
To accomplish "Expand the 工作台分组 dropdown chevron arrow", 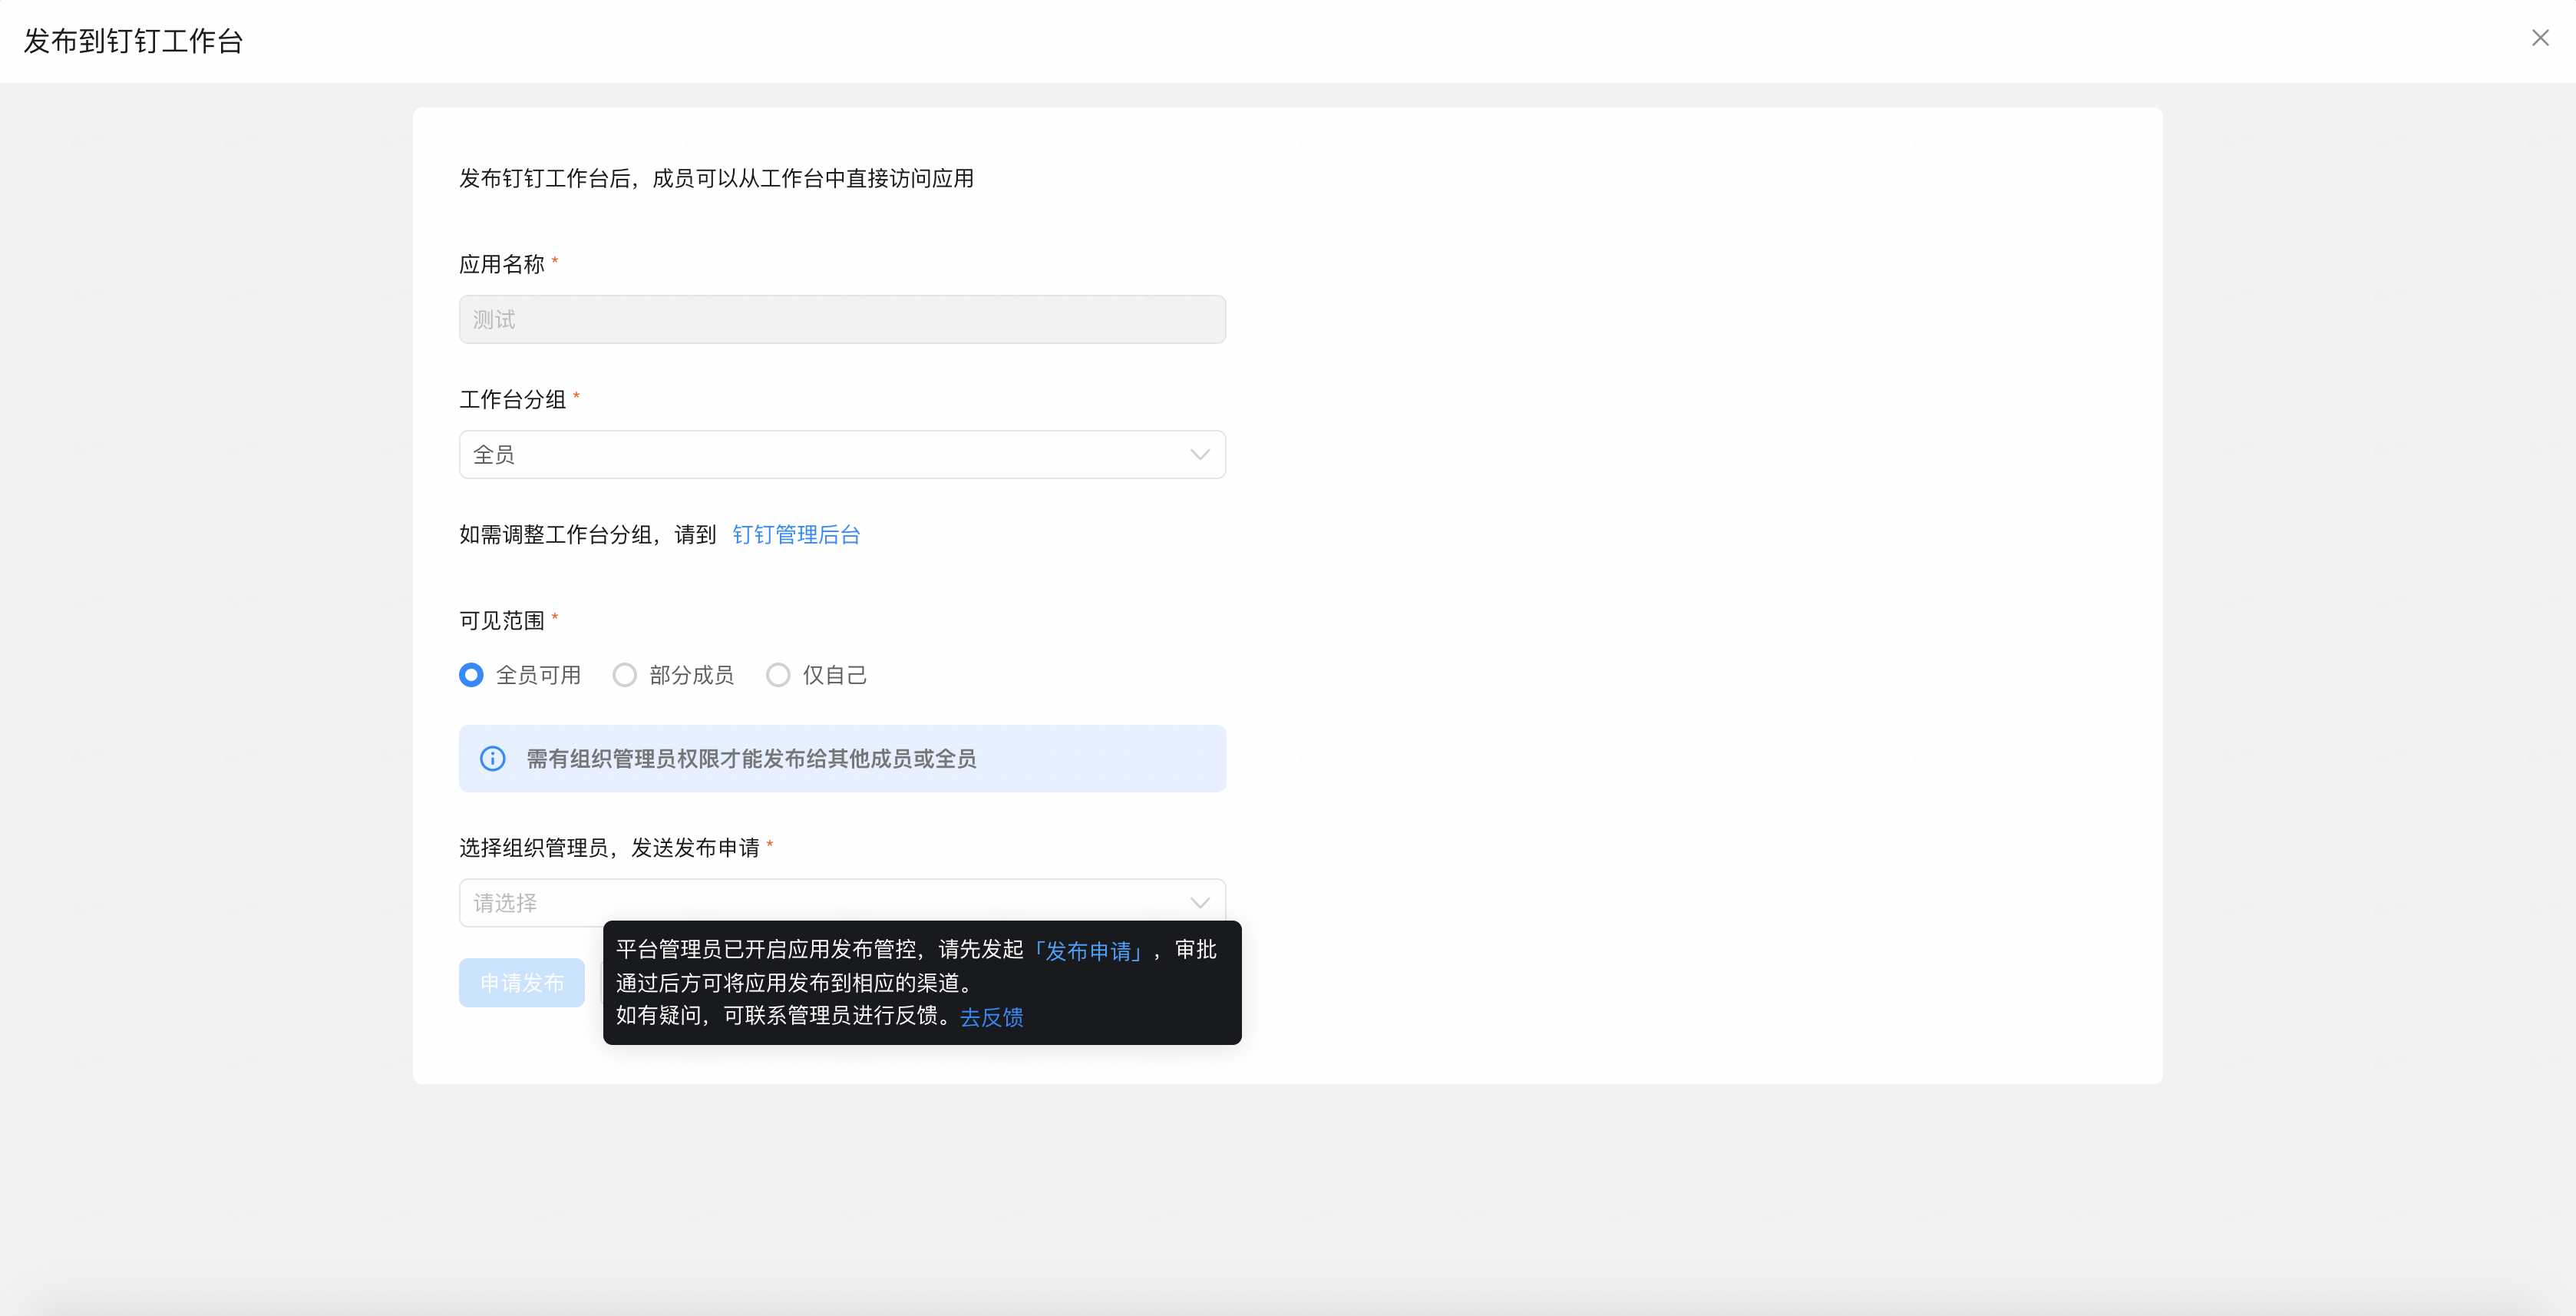I will coord(1200,455).
